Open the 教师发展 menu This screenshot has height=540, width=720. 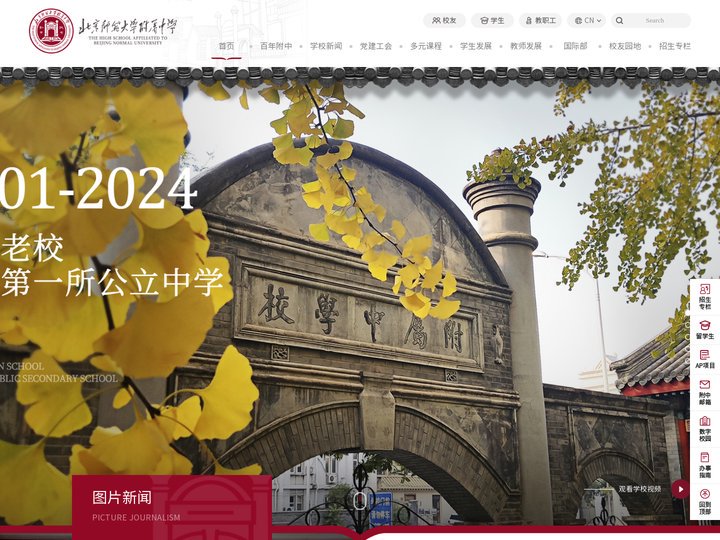pos(526,46)
